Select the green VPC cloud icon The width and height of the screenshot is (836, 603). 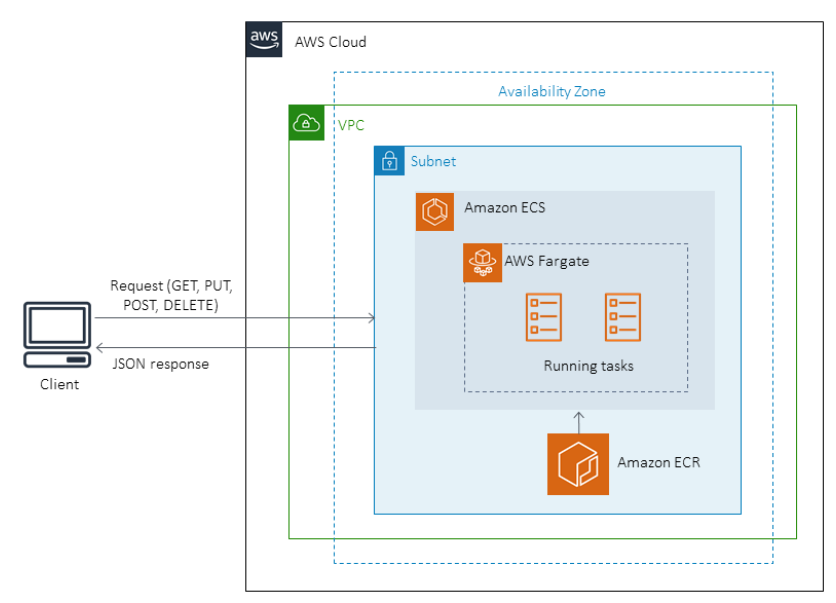pyautogui.click(x=307, y=123)
